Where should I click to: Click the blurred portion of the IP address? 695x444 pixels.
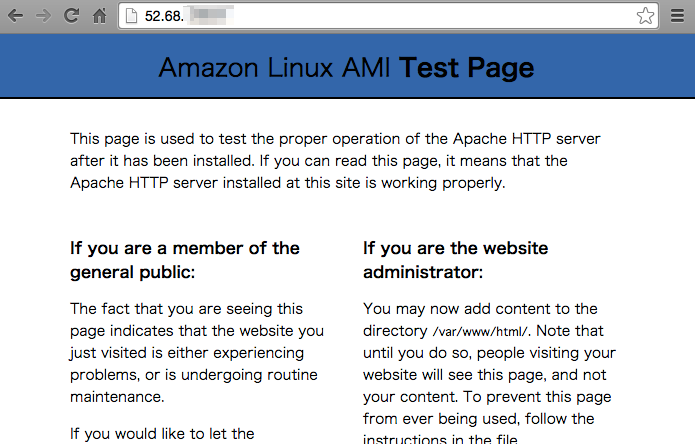pyautogui.click(x=209, y=16)
